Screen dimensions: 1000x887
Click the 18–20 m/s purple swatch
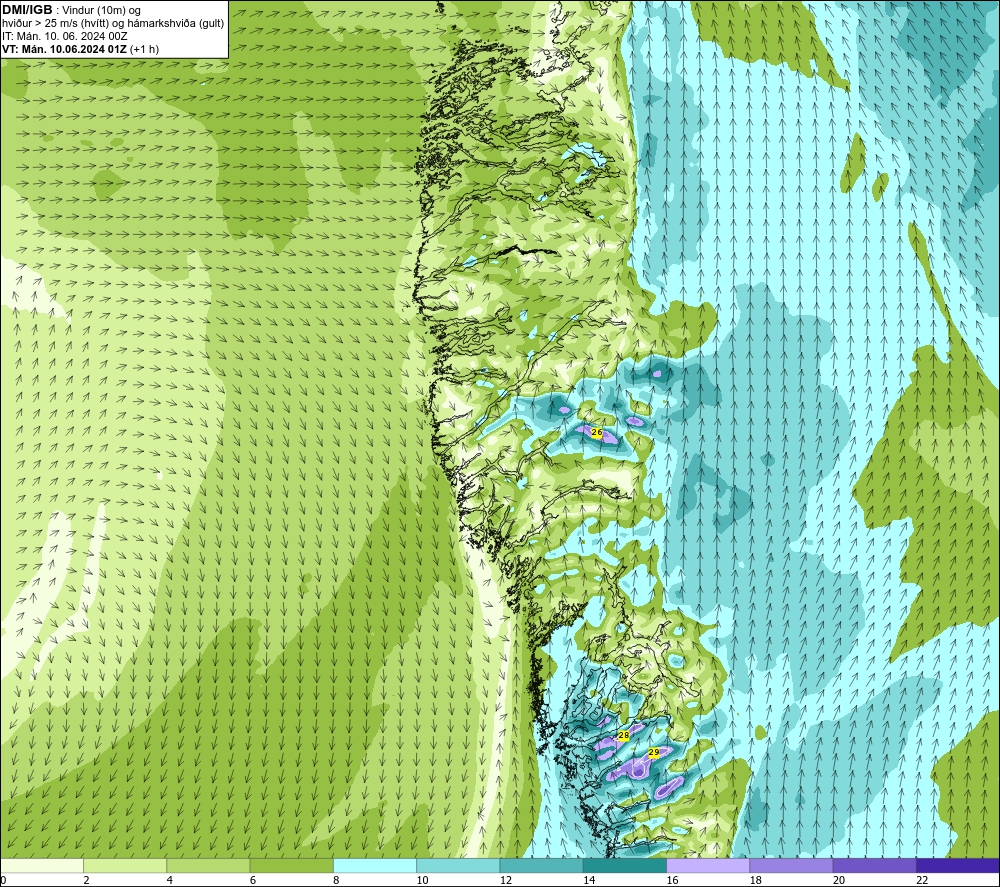[791, 865]
